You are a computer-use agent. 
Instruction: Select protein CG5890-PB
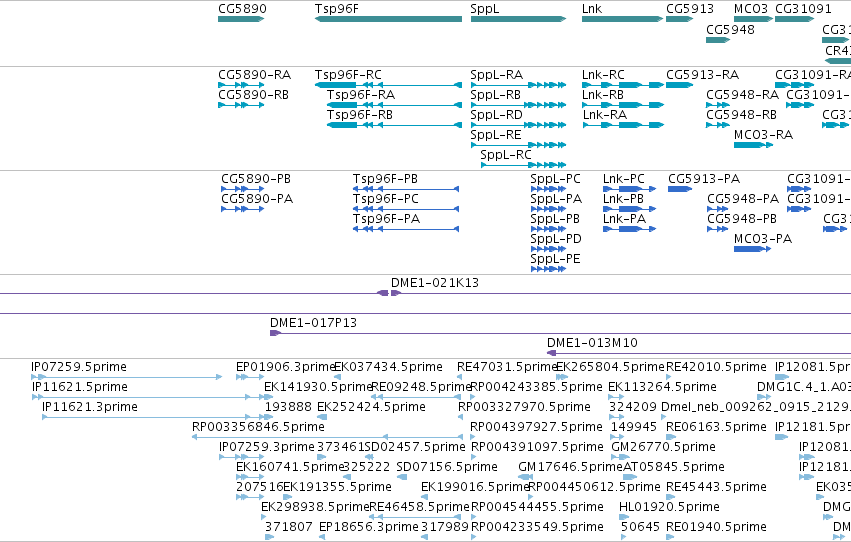(243, 189)
